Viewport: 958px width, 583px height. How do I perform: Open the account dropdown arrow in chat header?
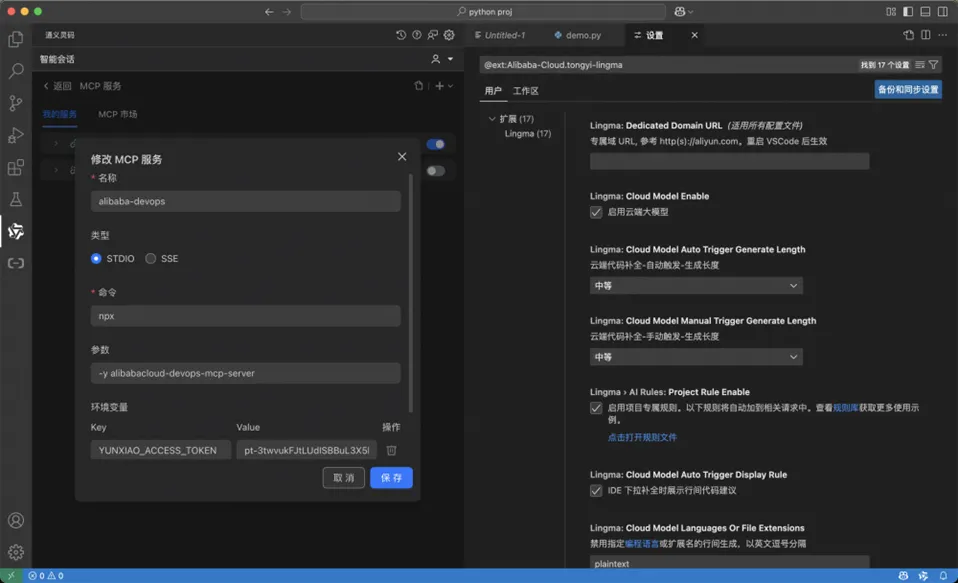point(450,59)
